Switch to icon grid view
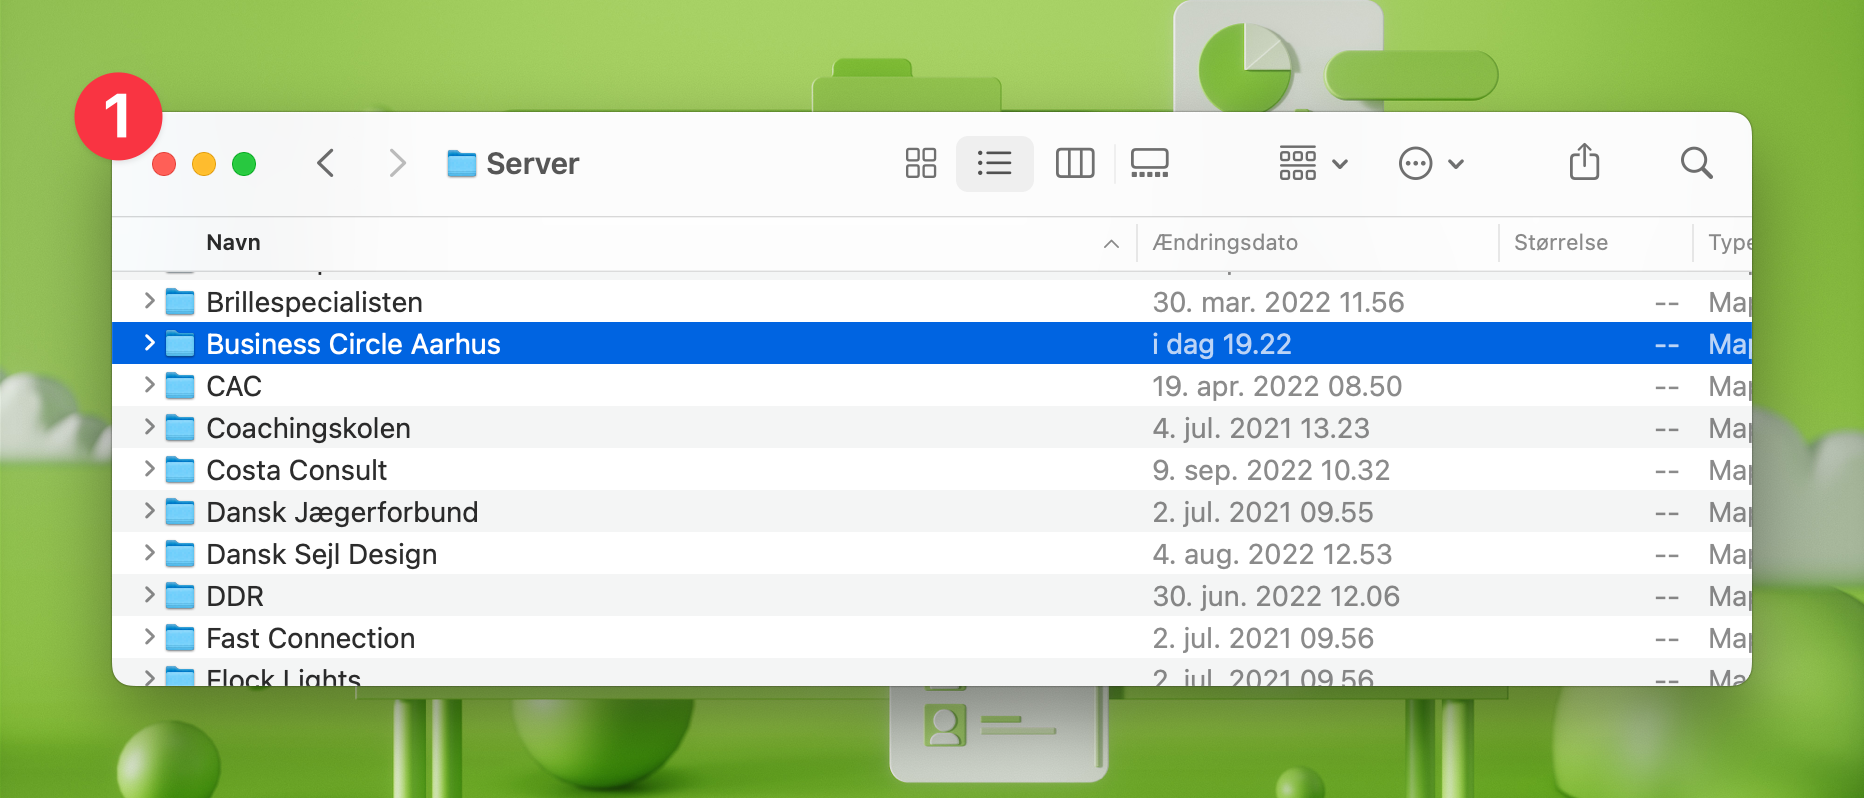This screenshot has width=1864, height=798. point(920,163)
